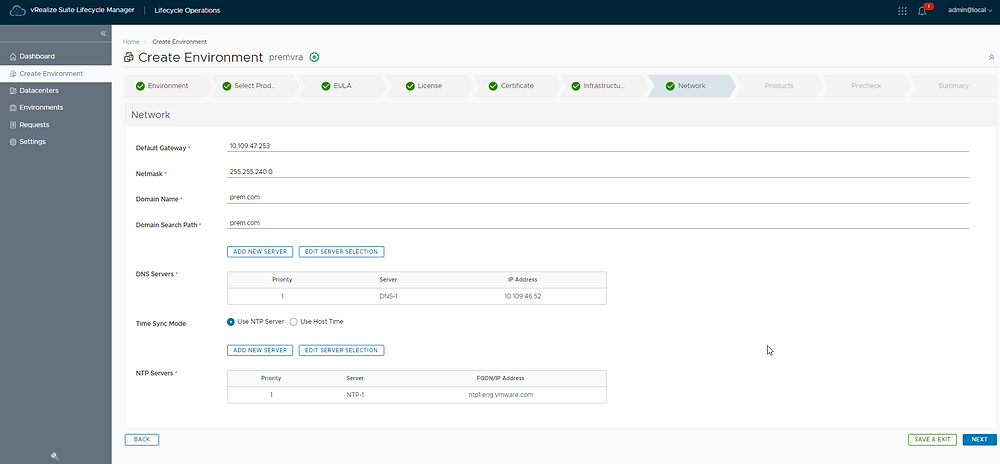Click the green check on Network step
Image resolution: width=1000 pixels, height=464 pixels.
pos(670,86)
